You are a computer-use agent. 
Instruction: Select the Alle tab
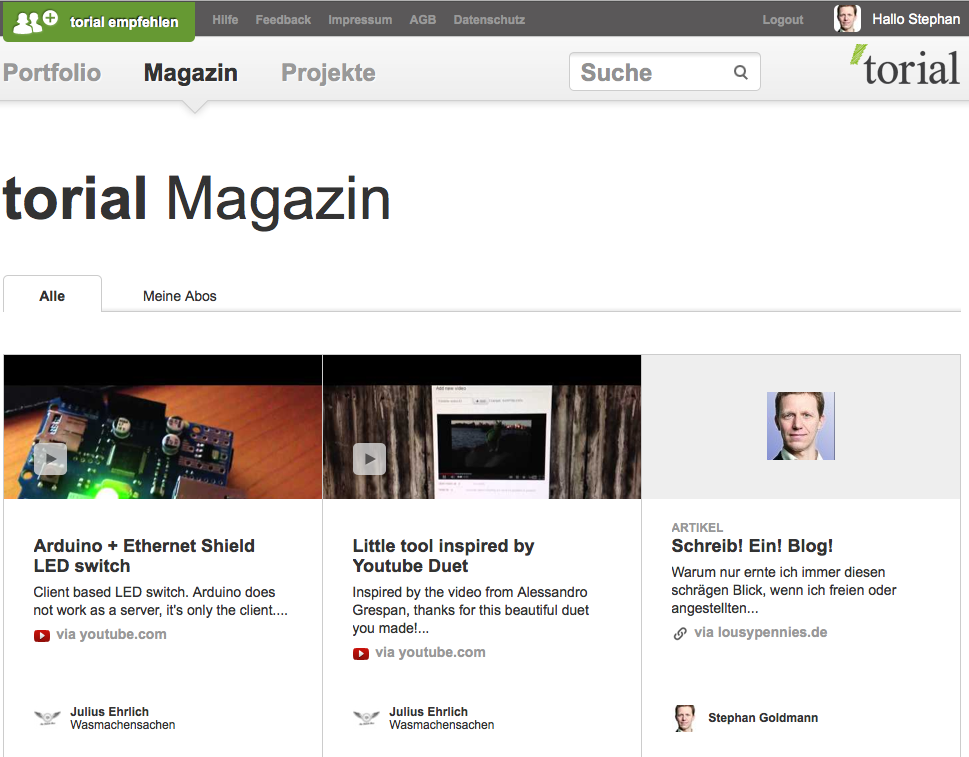[x=52, y=295]
